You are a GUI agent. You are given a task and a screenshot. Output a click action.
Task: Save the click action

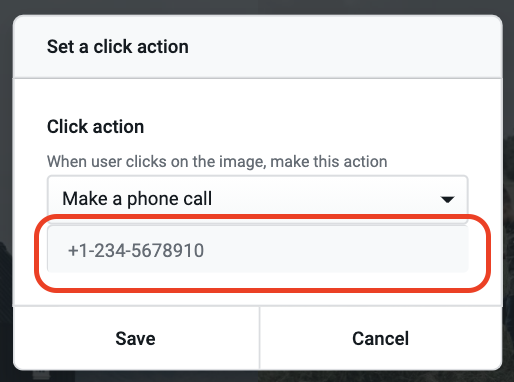coord(136,338)
